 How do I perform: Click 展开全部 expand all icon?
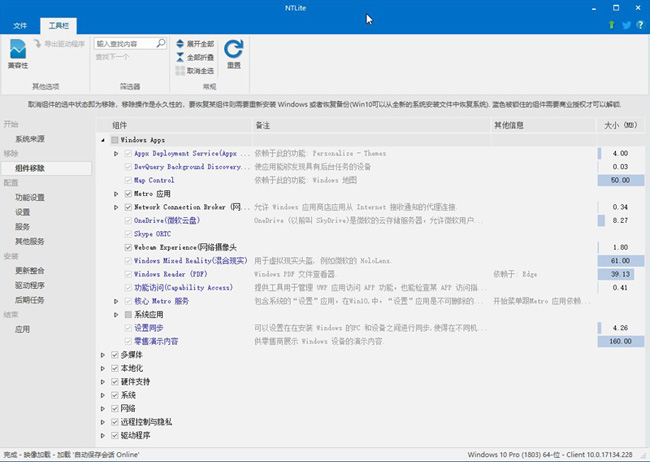180,44
